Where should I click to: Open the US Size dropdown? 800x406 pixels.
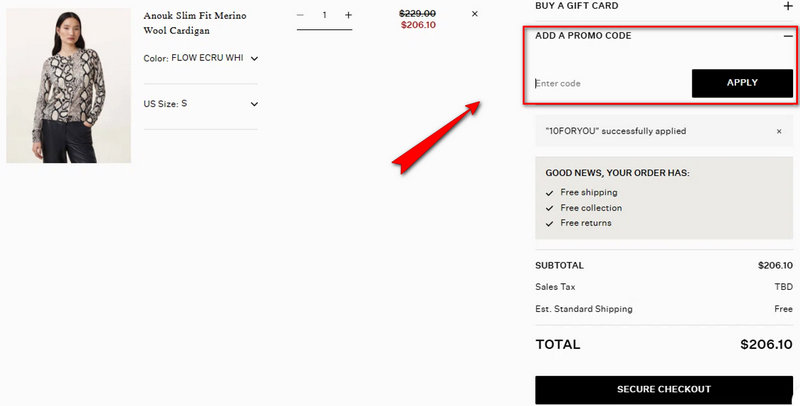click(254, 104)
